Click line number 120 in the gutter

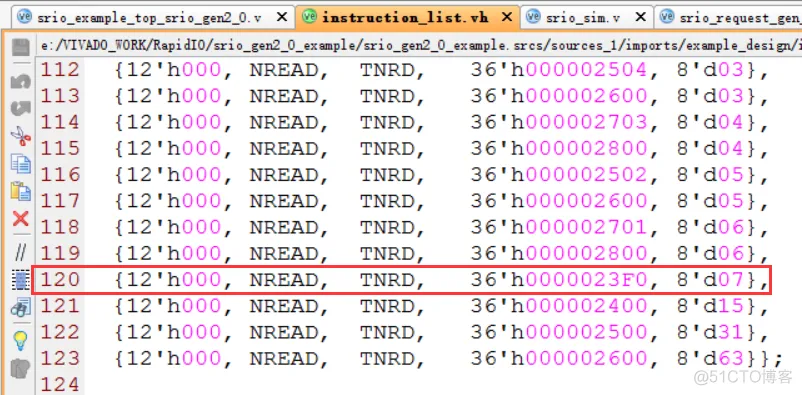59,280
